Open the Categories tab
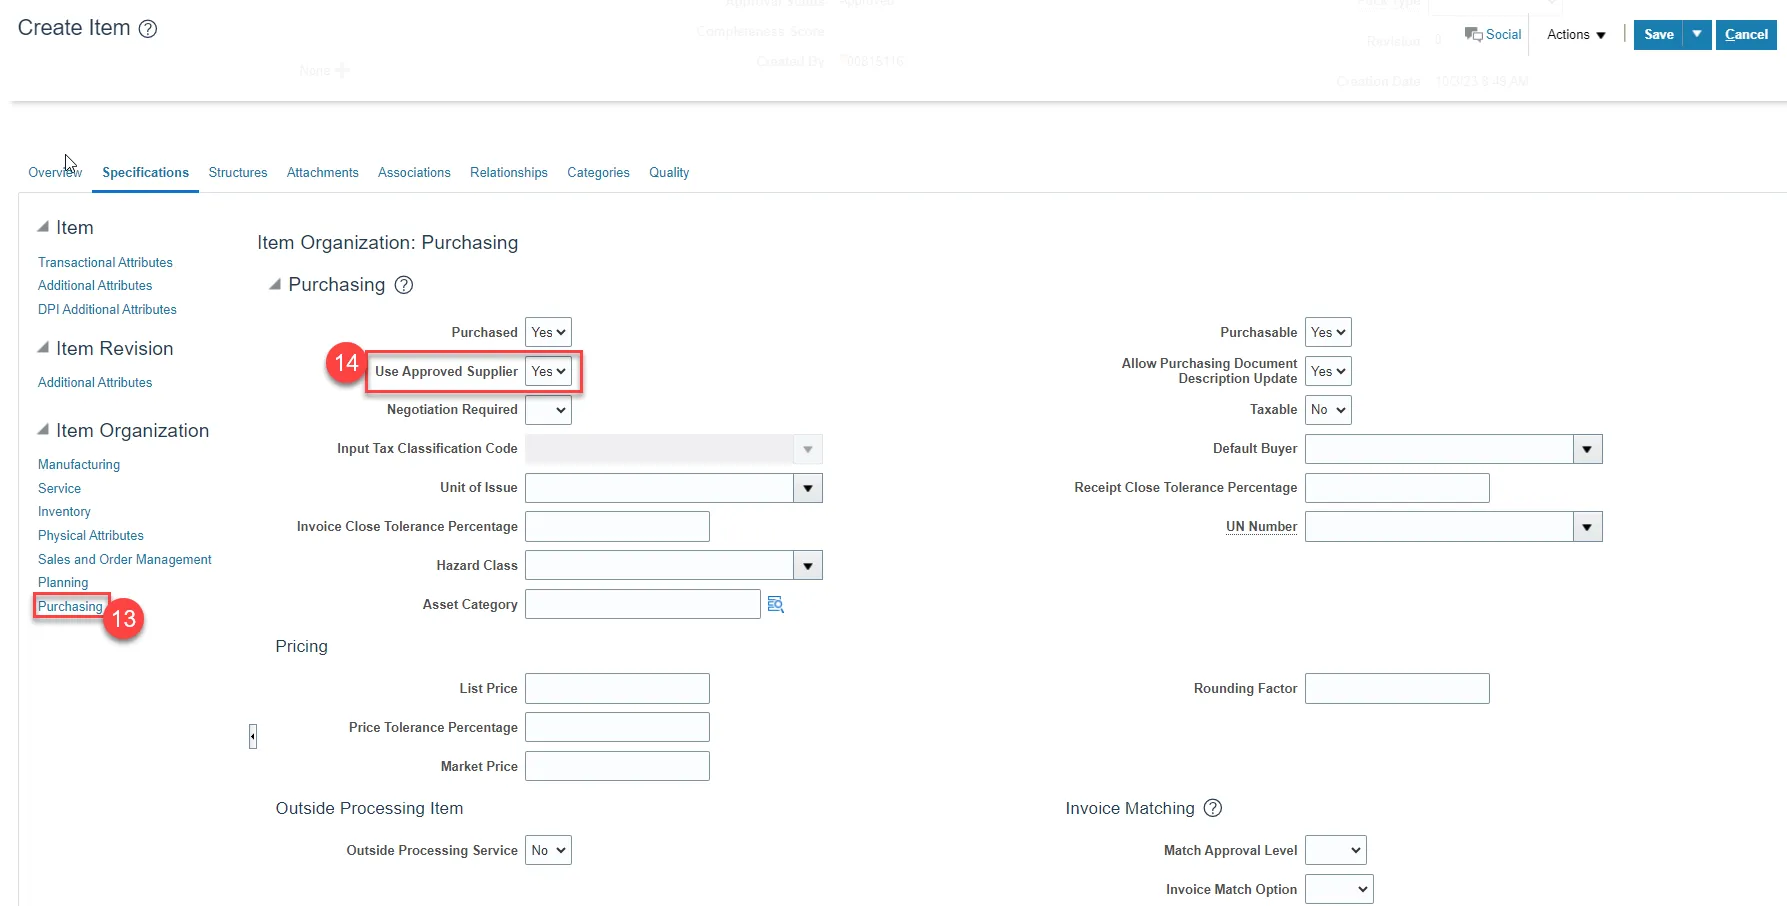The height and width of the screenshot is (906, 1787). (598, 173)
